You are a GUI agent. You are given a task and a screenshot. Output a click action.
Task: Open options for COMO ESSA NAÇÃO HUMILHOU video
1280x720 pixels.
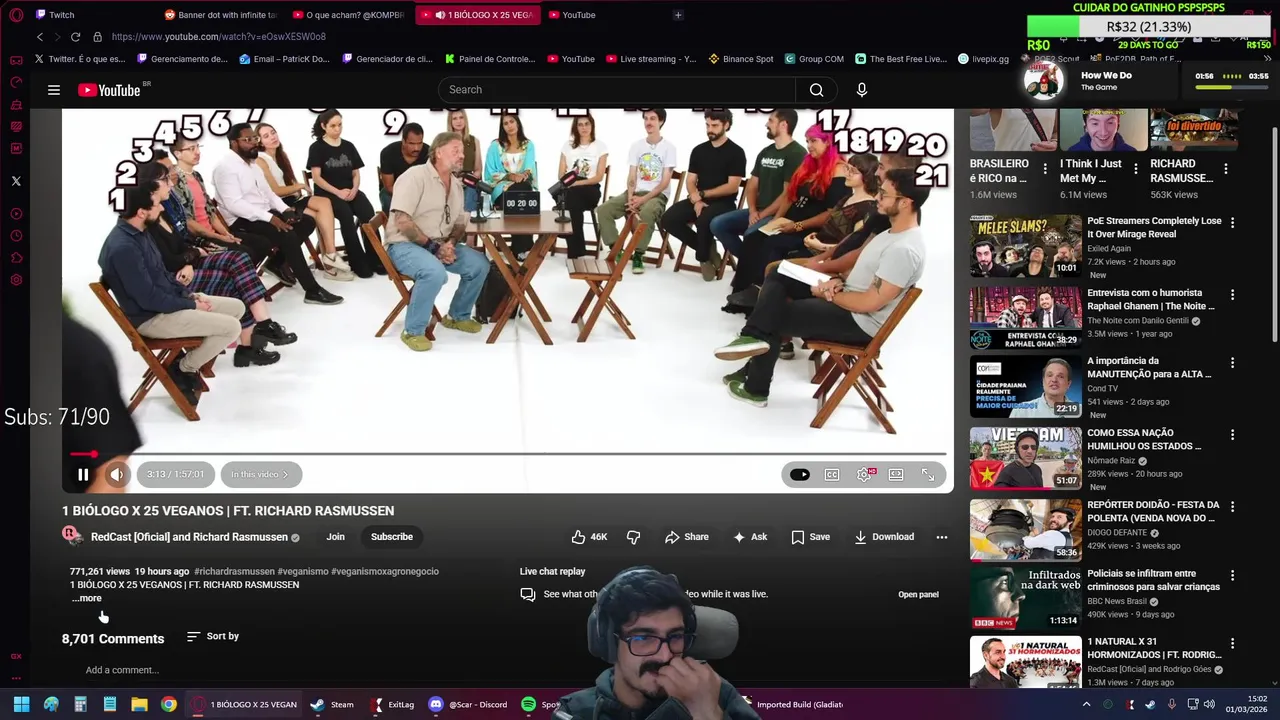click(1232, 435)
